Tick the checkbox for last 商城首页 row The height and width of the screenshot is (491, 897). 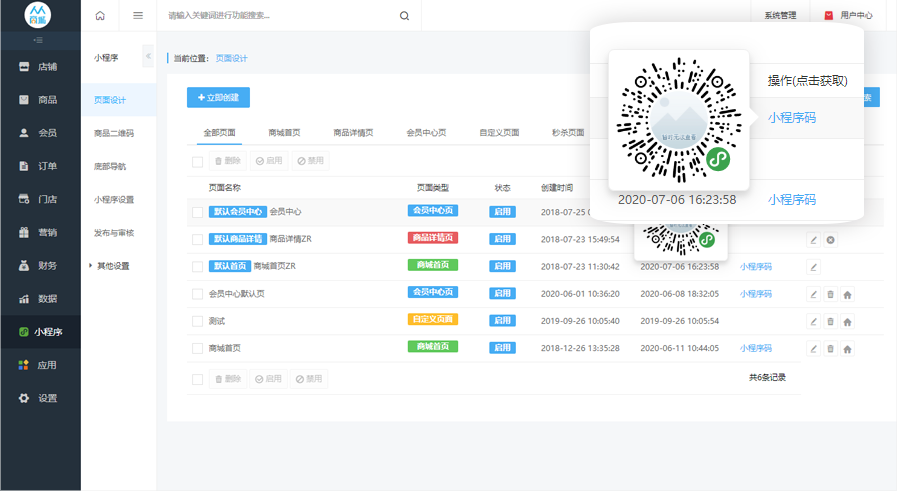(197, 348)
